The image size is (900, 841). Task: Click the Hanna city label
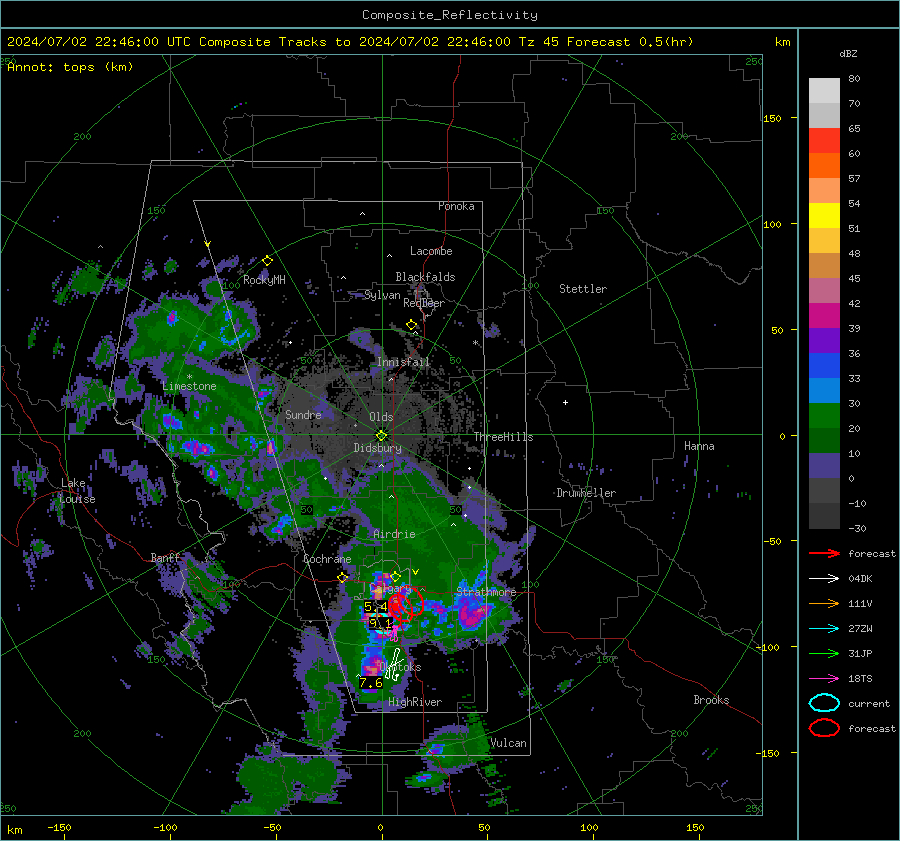[699, 446]
